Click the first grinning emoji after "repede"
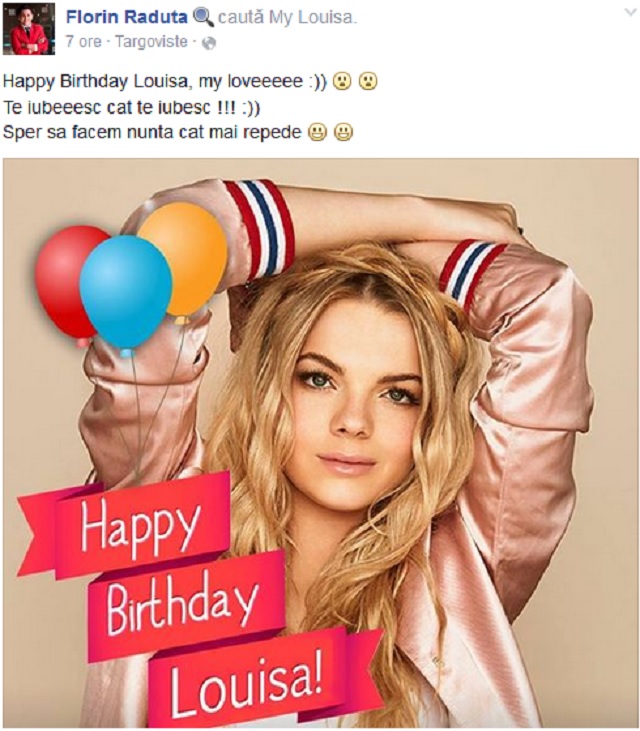This screenshot has width=640, height=731. tap(317, 132)
